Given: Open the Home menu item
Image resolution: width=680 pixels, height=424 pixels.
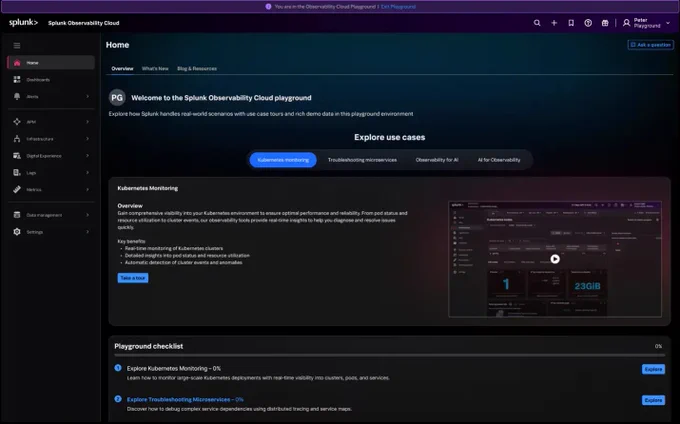Looking at the screenshot, I should [x=51, y=62].
